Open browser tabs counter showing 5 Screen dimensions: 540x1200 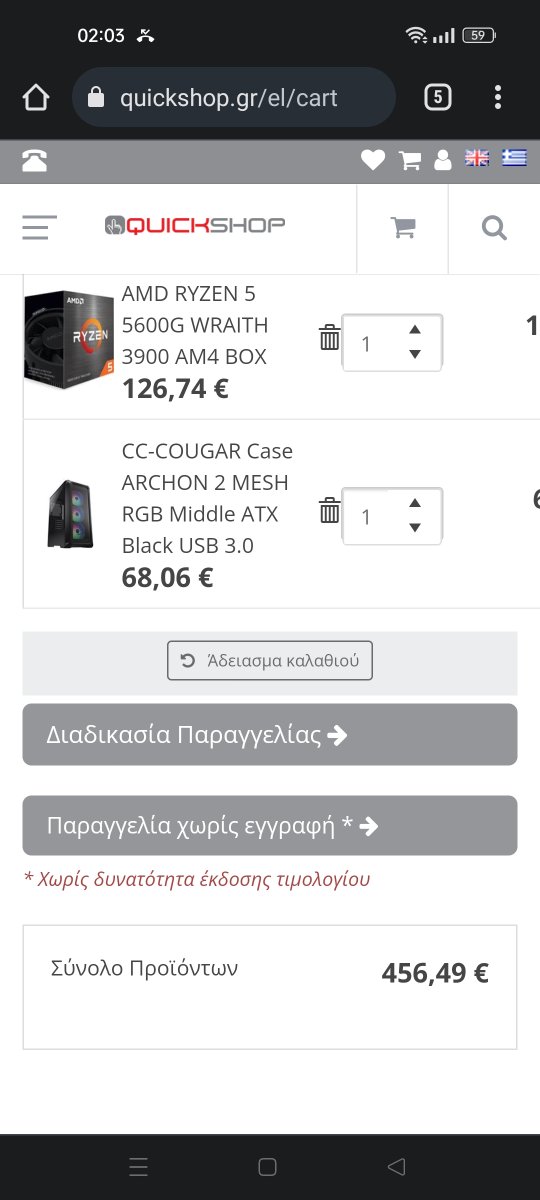437,97
